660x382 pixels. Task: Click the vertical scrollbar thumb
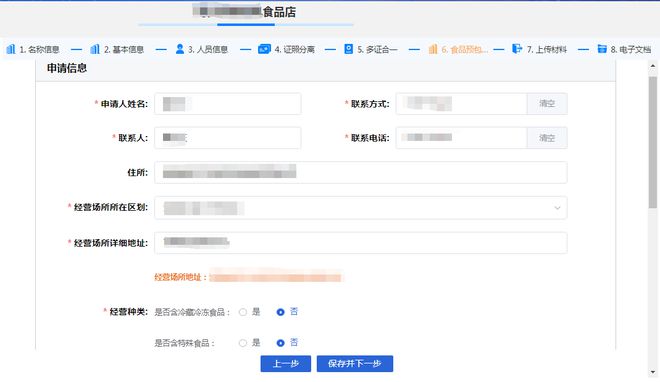pos(653,142)
